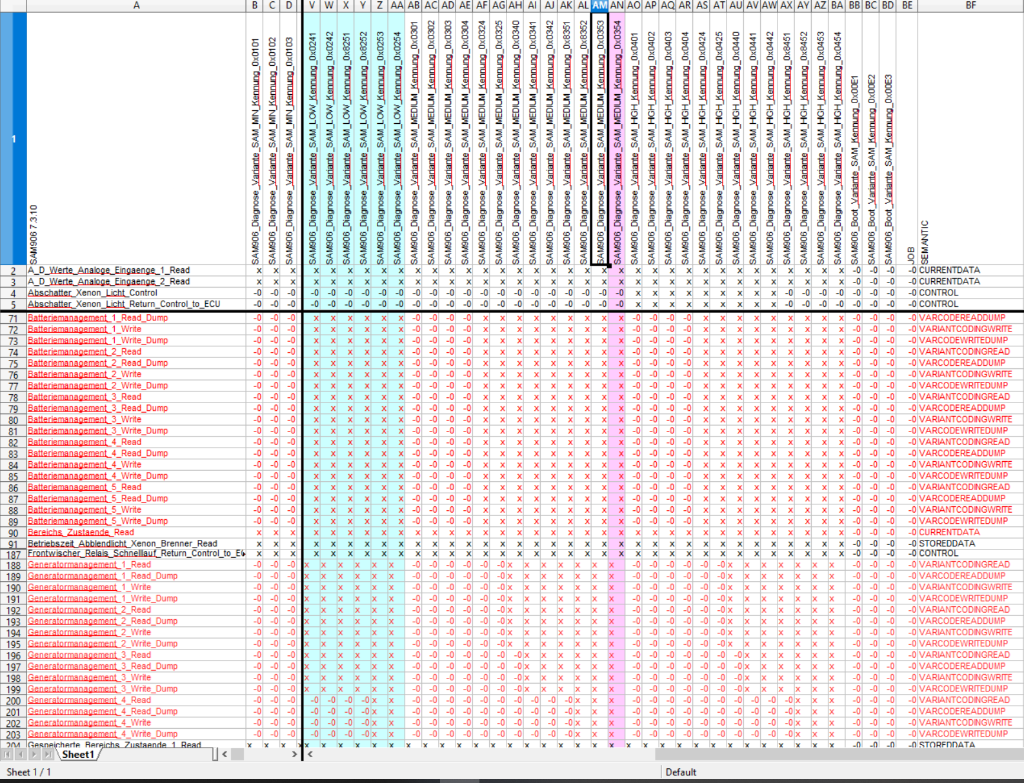Switch to the Sheet1 tab
The image size is (1024, 783).
(77, 755)
